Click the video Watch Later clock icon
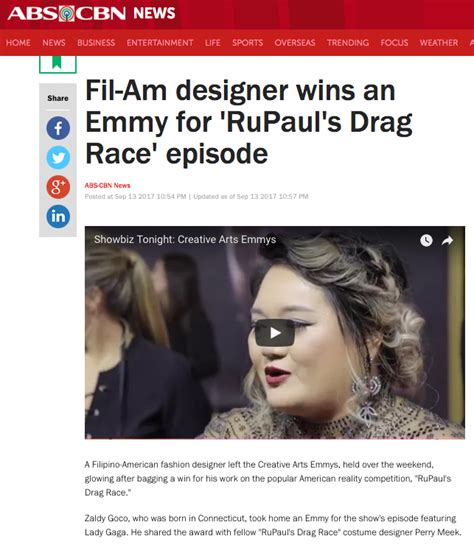 coord(426,240)
